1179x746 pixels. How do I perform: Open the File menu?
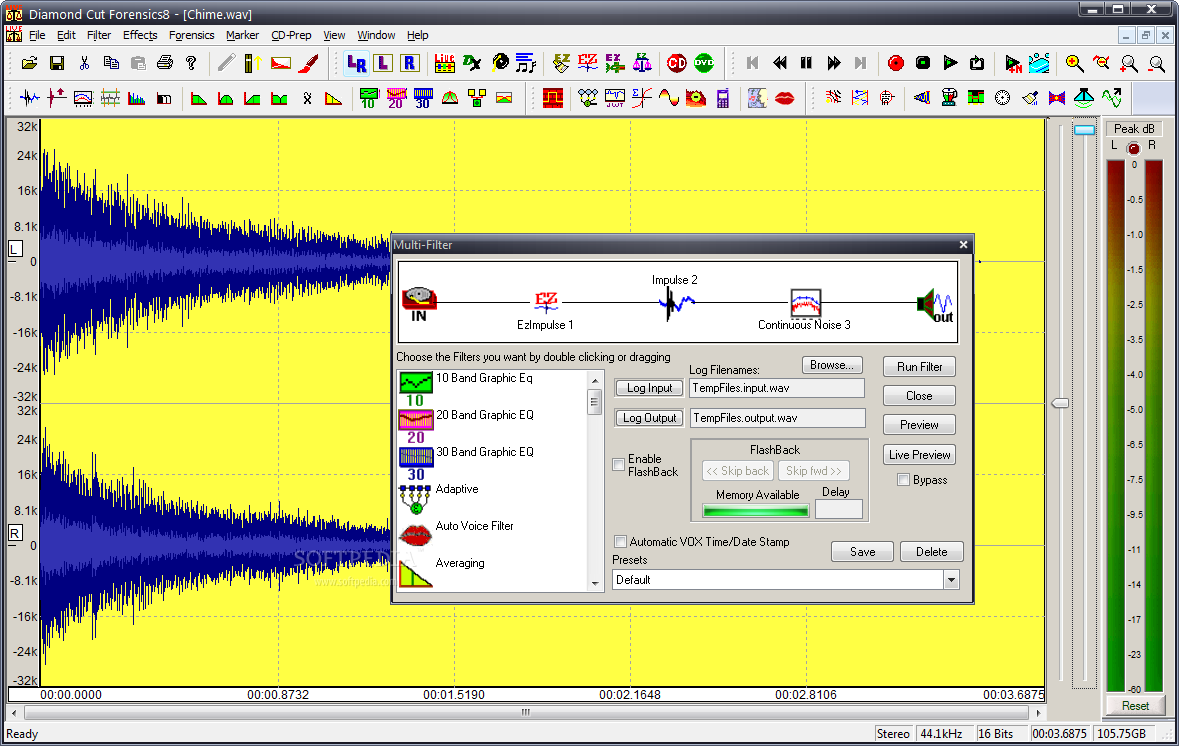coord(37,35)
